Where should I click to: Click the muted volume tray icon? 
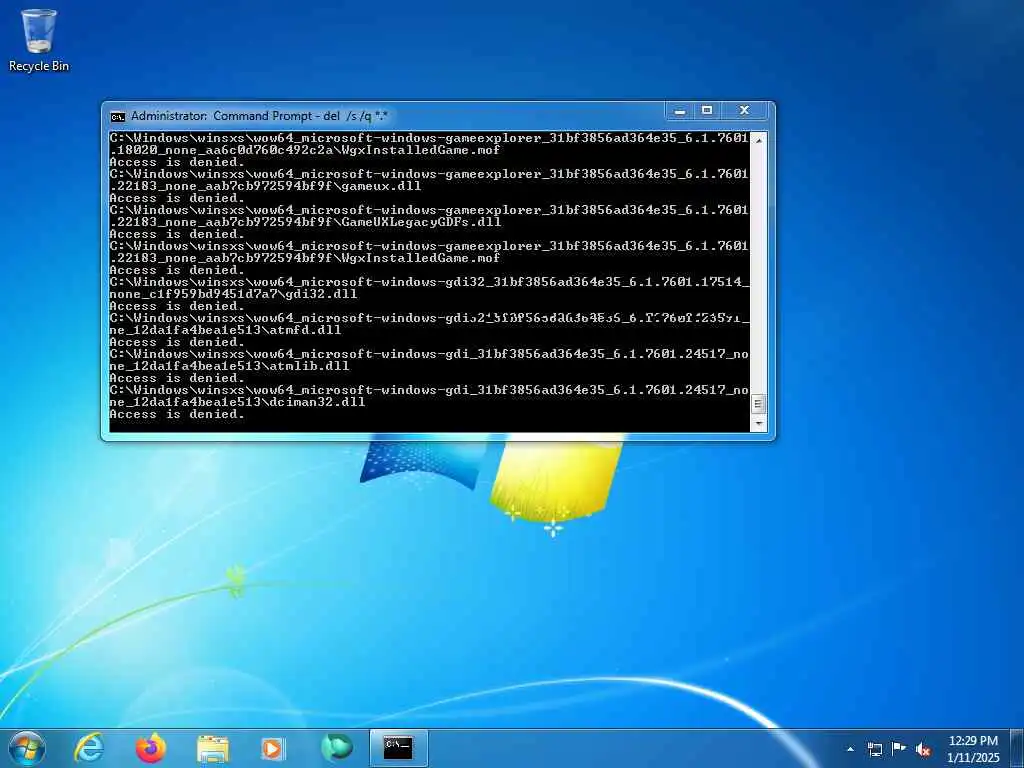[923, 750]
